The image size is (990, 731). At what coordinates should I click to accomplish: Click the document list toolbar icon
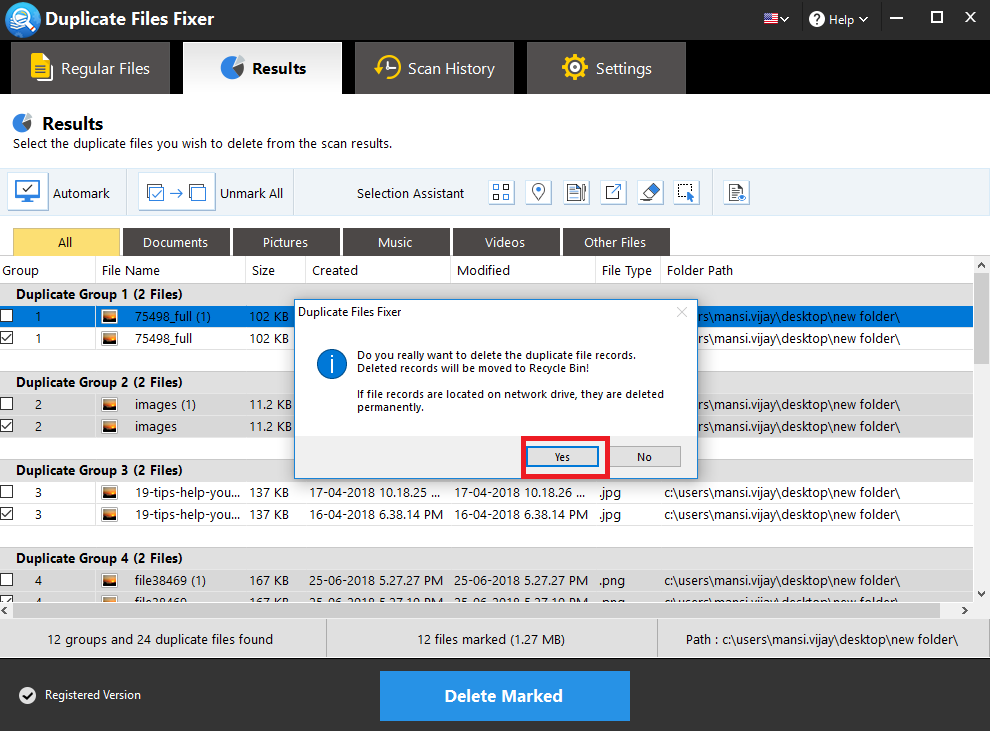pyautogui.click(x=576, y=192)
